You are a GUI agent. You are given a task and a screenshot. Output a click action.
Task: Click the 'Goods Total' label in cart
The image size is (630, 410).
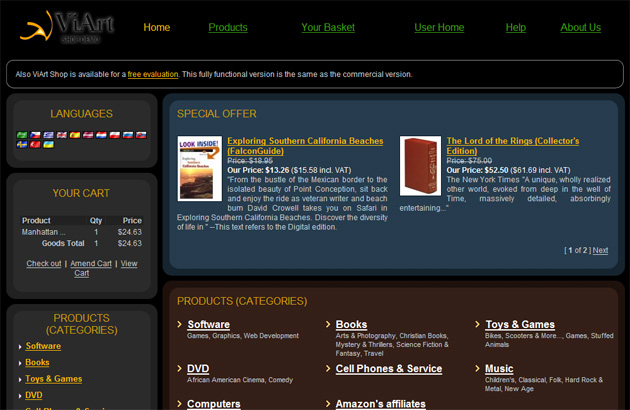point(63,243)
